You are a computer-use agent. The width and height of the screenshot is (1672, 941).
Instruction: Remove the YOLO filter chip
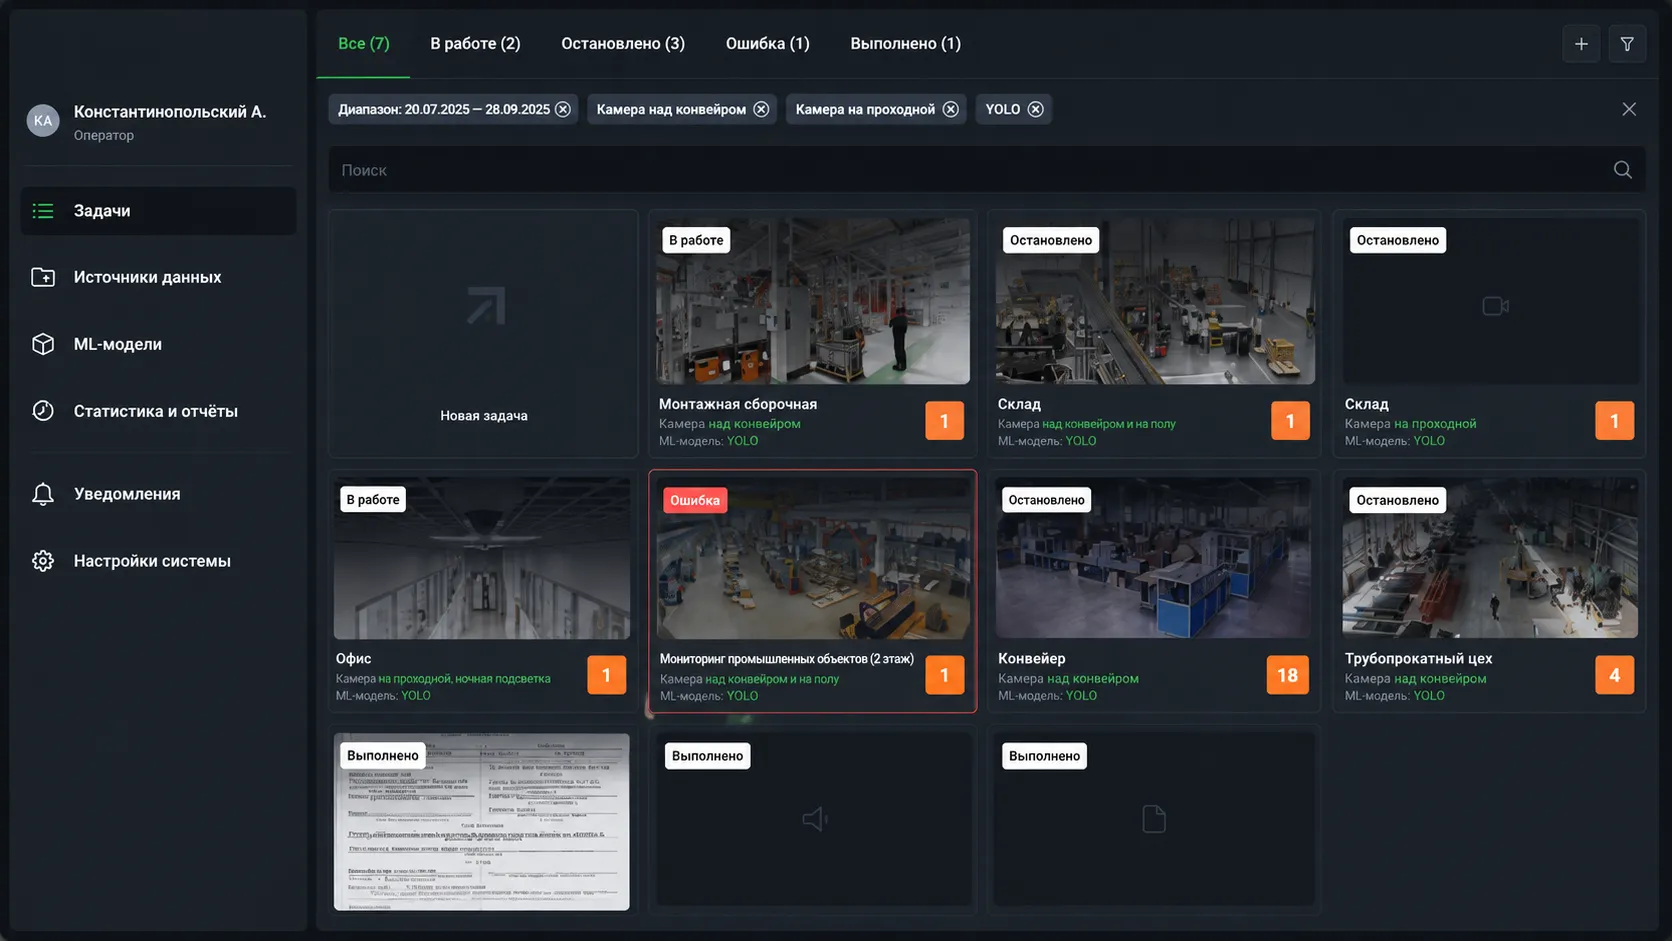(1035, 109)
